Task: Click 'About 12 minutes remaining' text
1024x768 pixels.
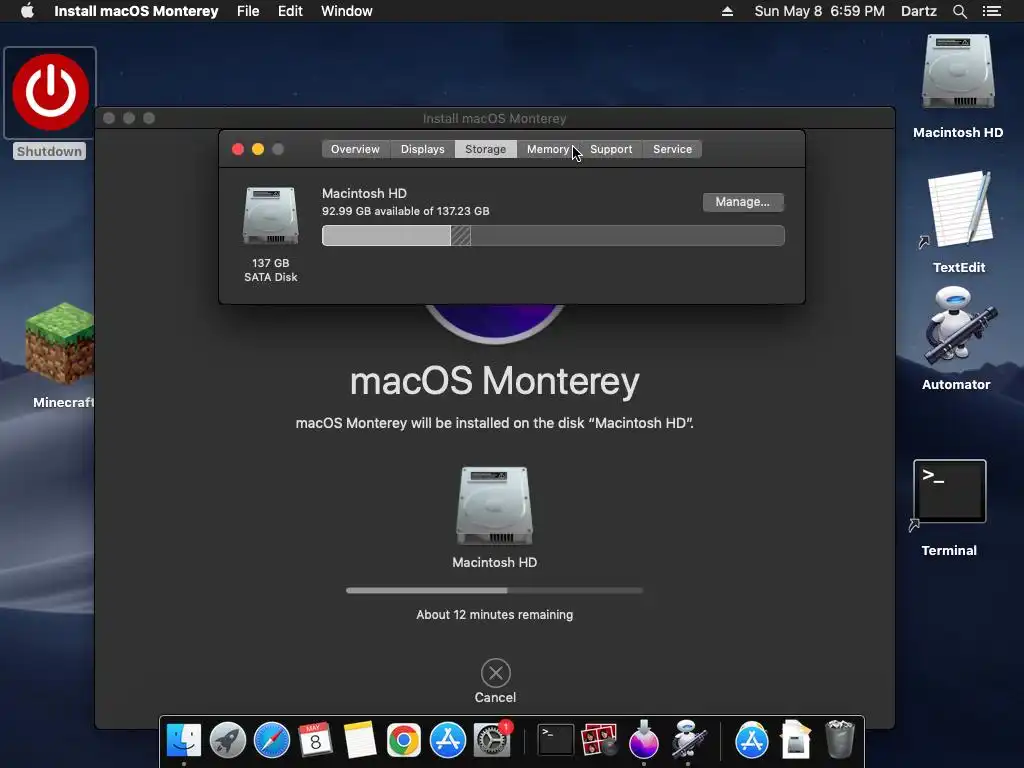Action: [x=494, y=615]
